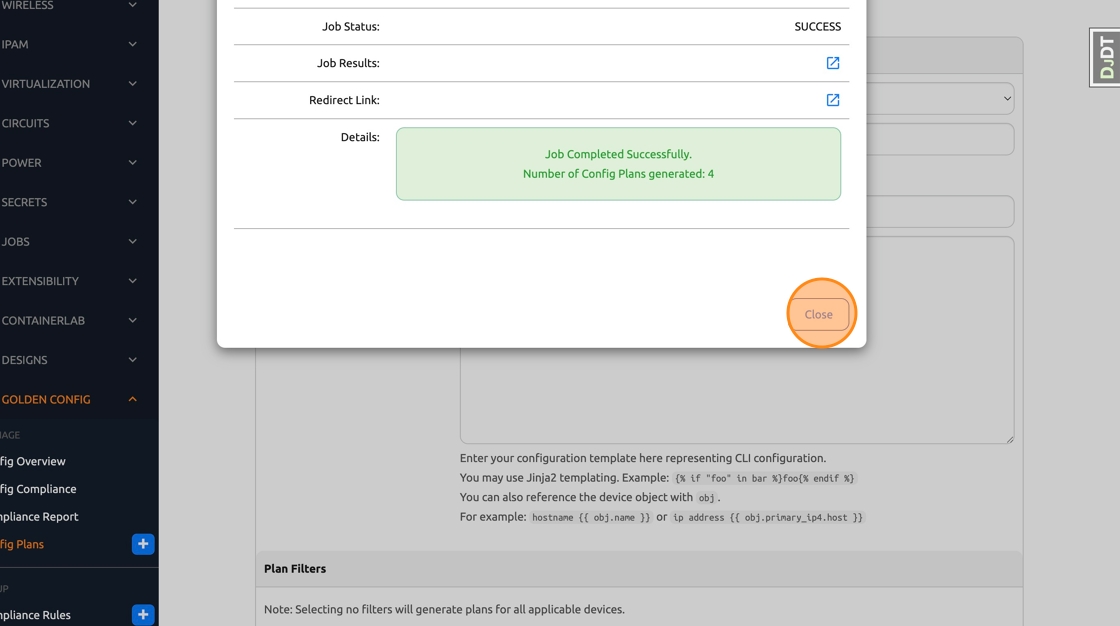The height and width of the screenshot is (626, 1120).
Task: Open the Job Results external link icon
Action: [x=832, y=63]
